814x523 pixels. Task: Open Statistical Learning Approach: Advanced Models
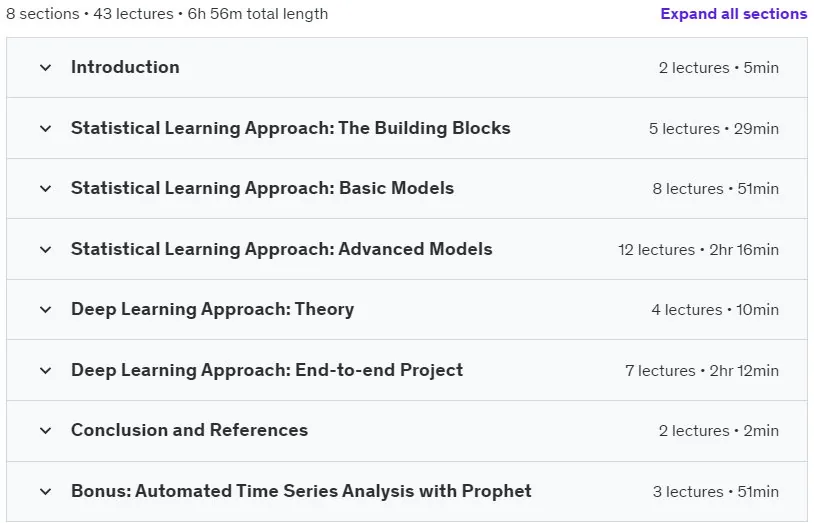[281, 249]
